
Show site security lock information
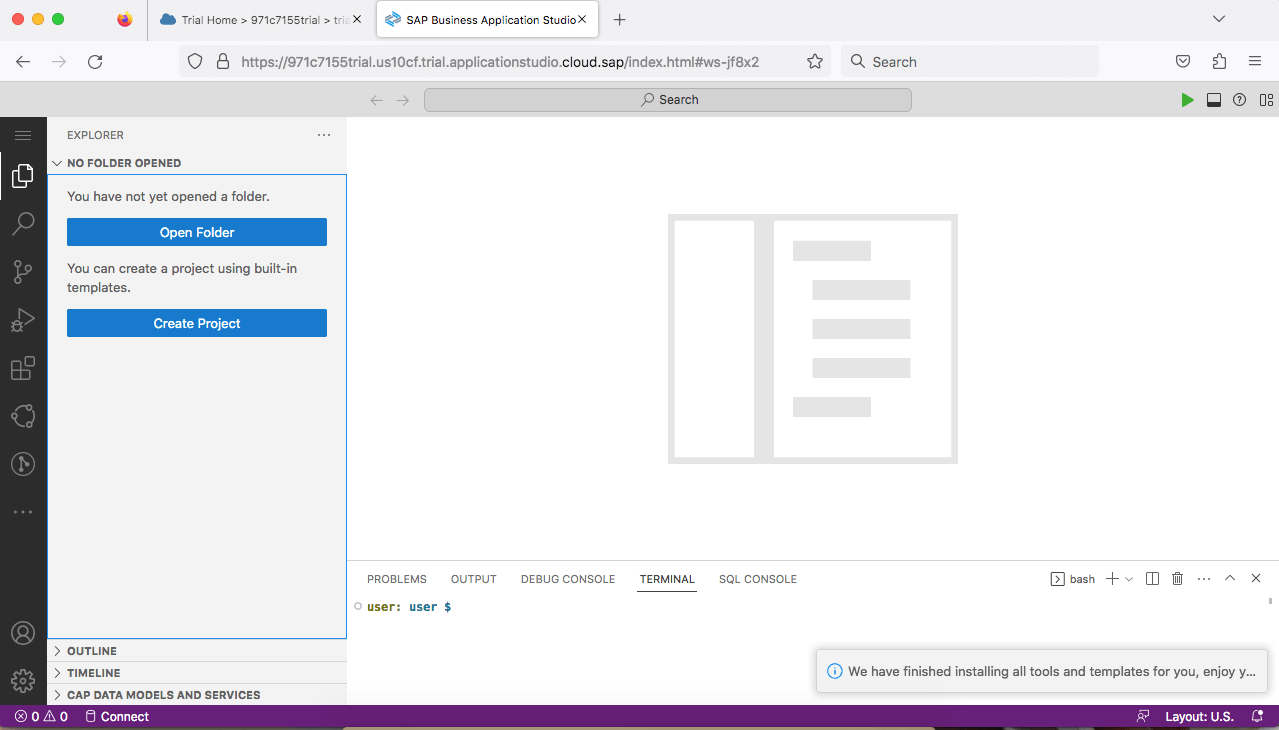223,62
